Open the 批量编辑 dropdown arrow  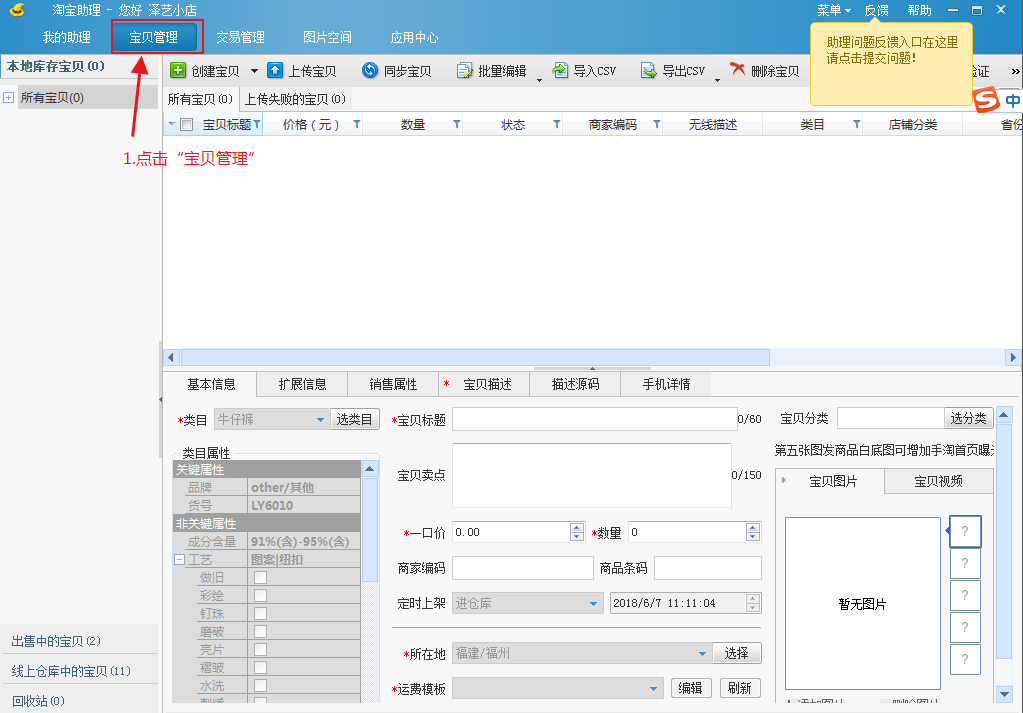pos(540,80)
